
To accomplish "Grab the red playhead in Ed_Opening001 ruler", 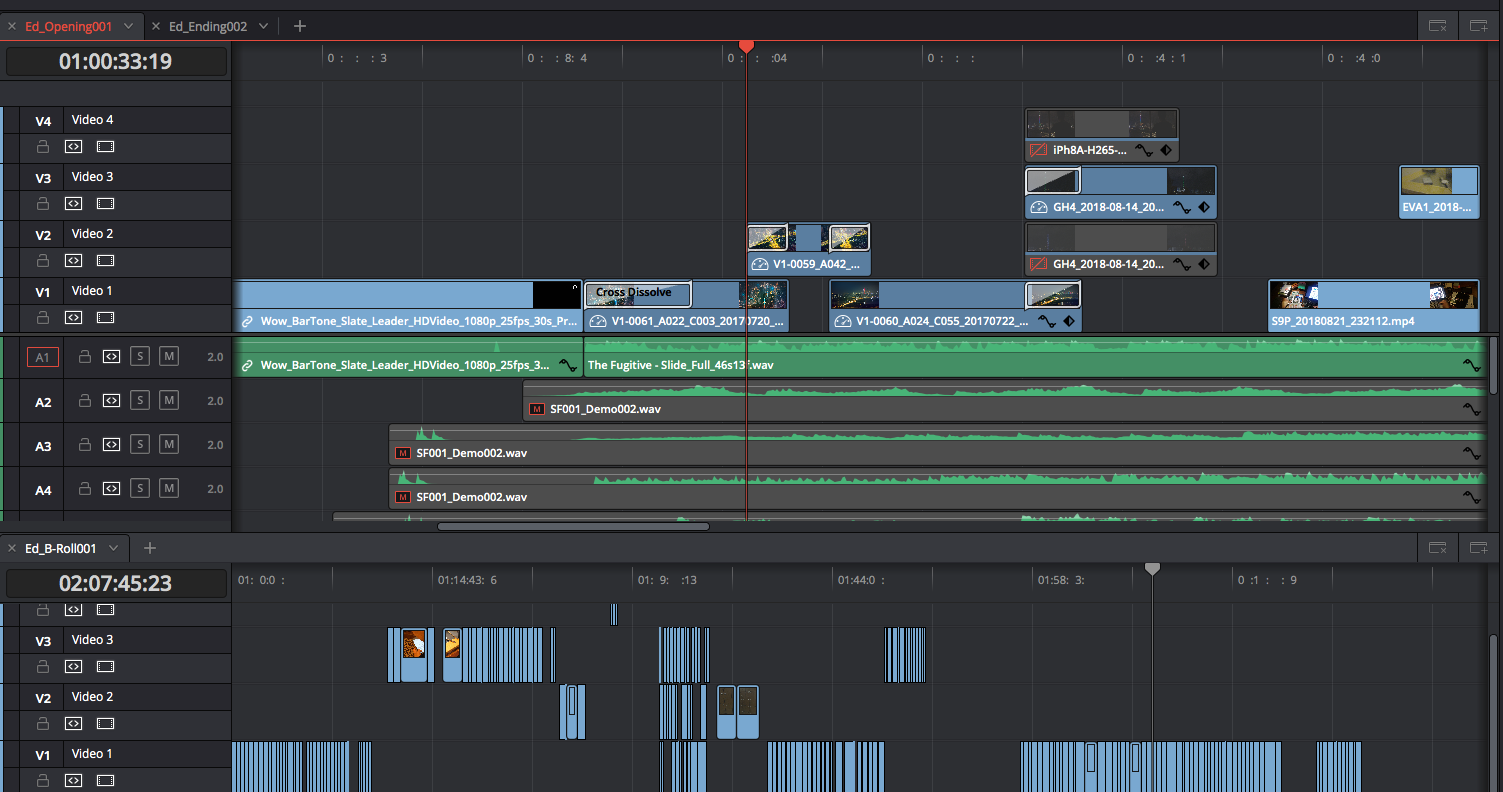I will point(746,46).
